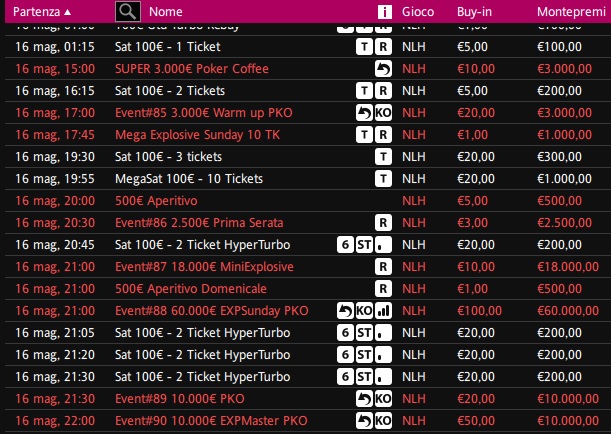The width and height of the screenshot is (611, 434).
Task: Sort tournaments by Gioco column header
Action: [x=417, y=12]
